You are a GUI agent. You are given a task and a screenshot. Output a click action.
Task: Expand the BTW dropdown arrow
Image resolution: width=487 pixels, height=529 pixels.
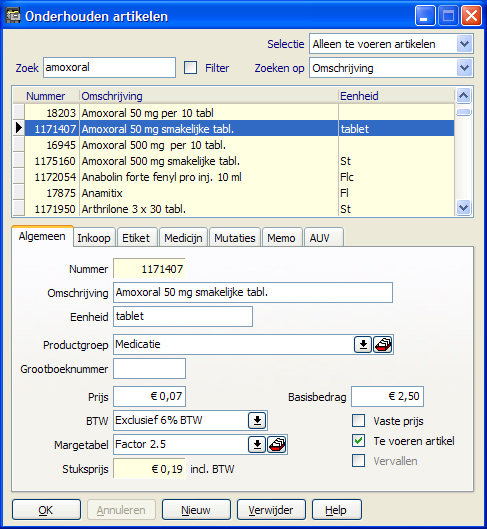point(257,421)
